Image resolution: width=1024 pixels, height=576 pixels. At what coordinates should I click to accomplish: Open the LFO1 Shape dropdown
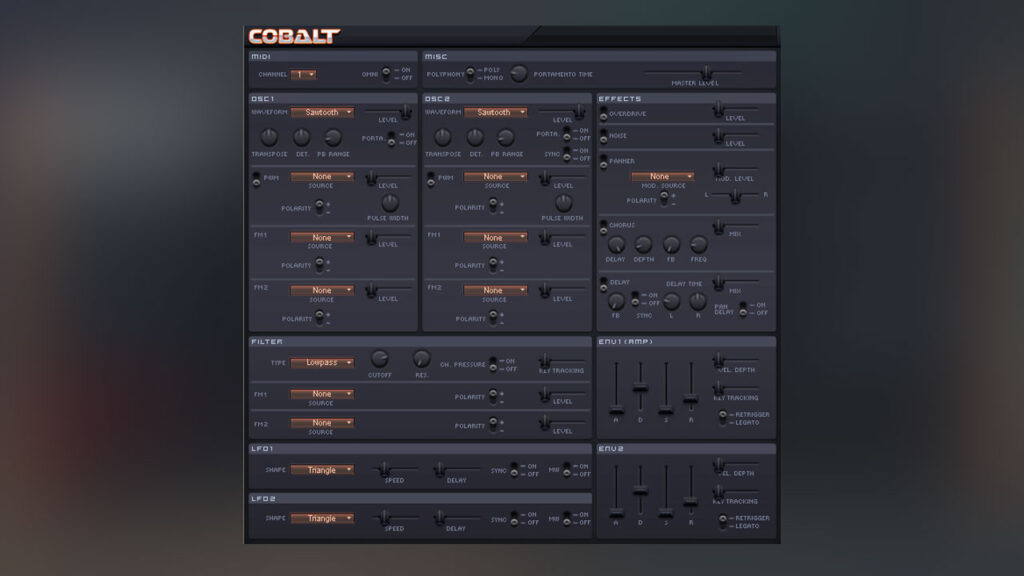point(322,469)
